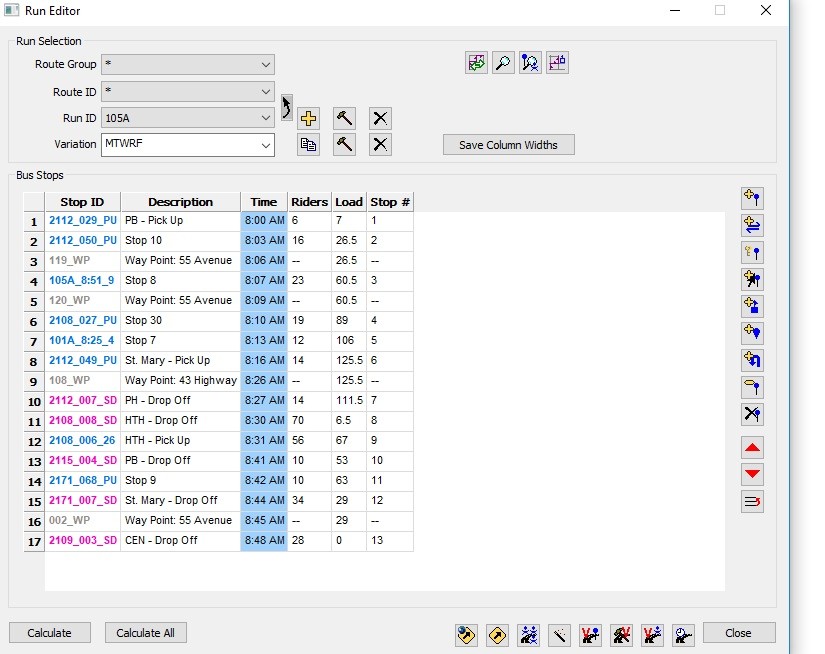Click the magic wand icon
This screenshot has width=825, height=654.
(x=559, y=635)
